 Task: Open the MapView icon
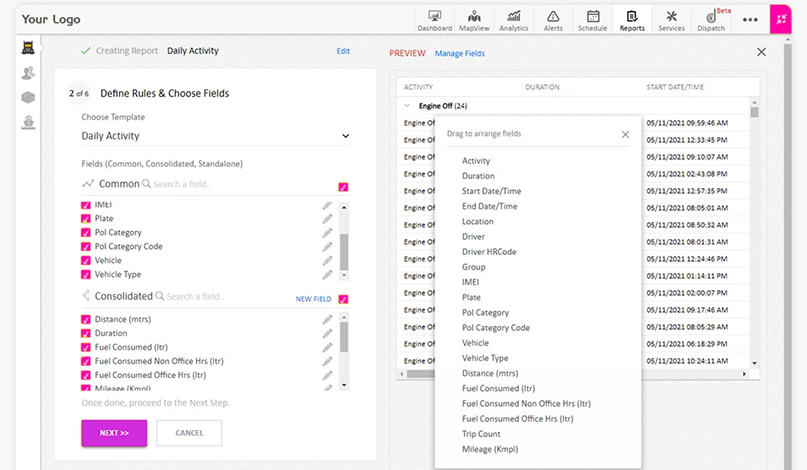tap(474, 19)
